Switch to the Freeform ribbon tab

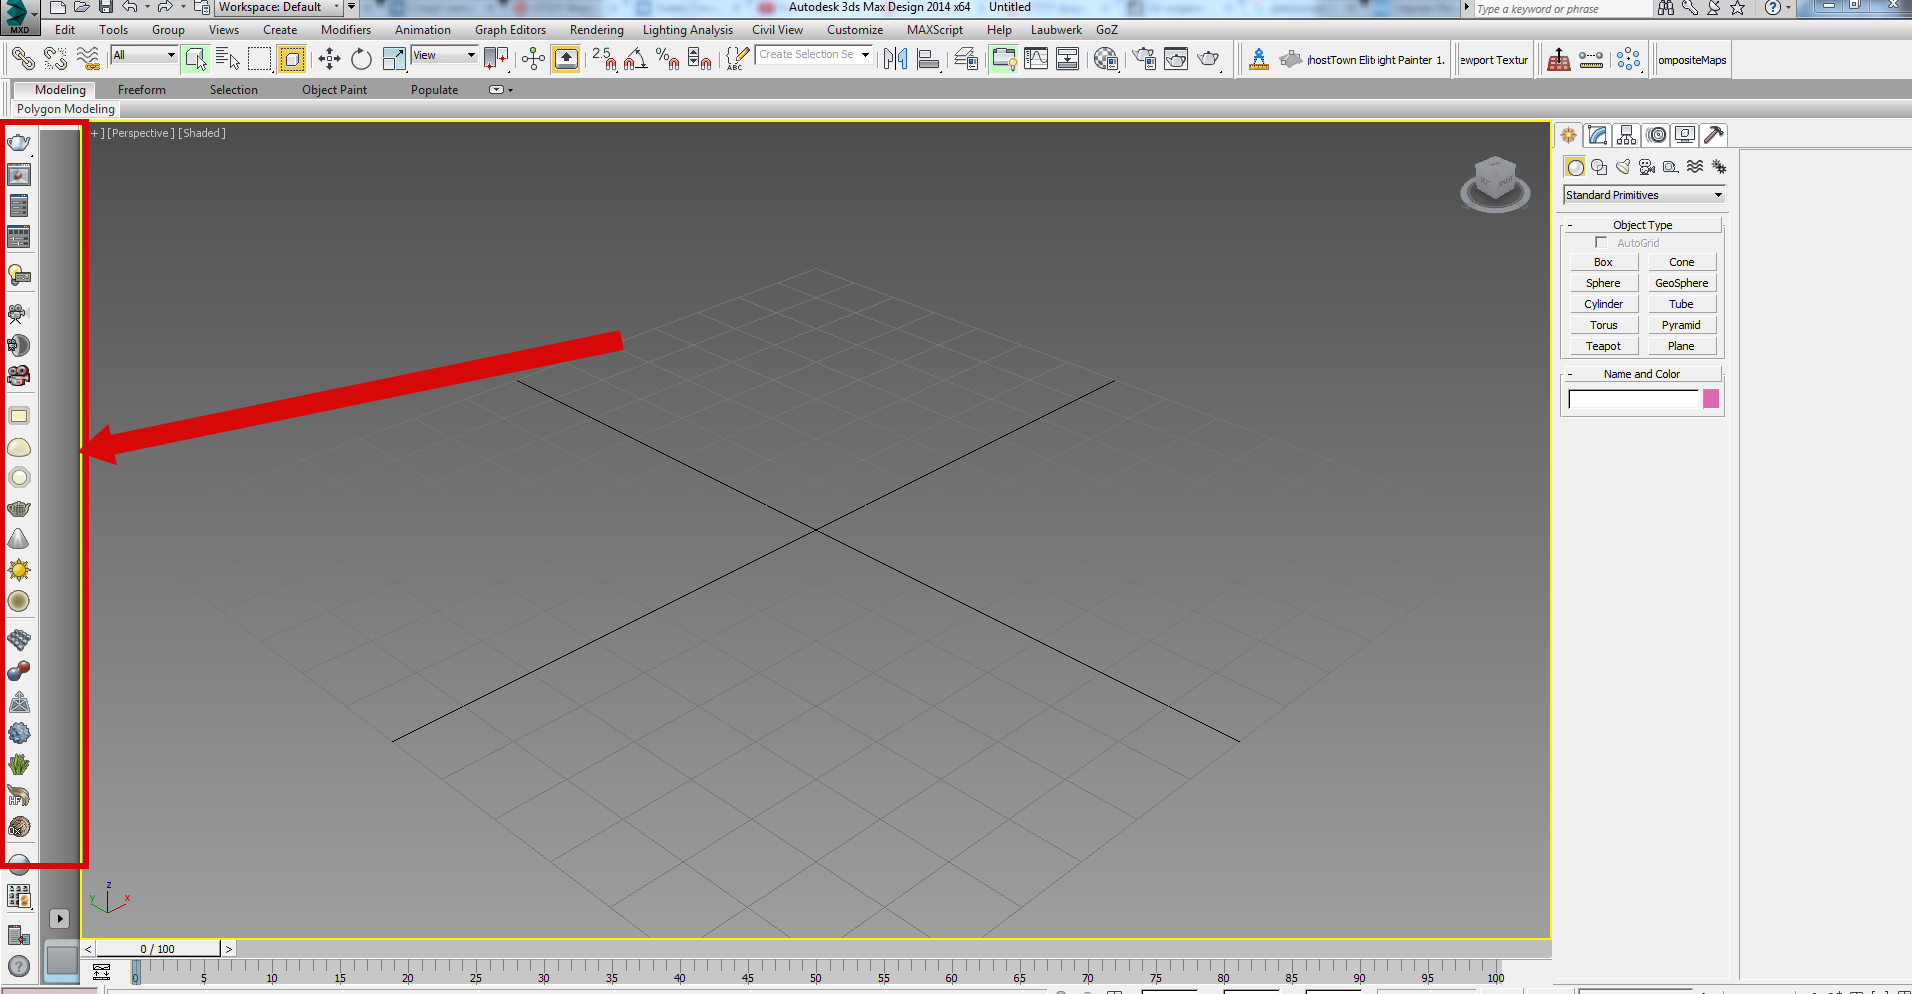pos(142,90)
